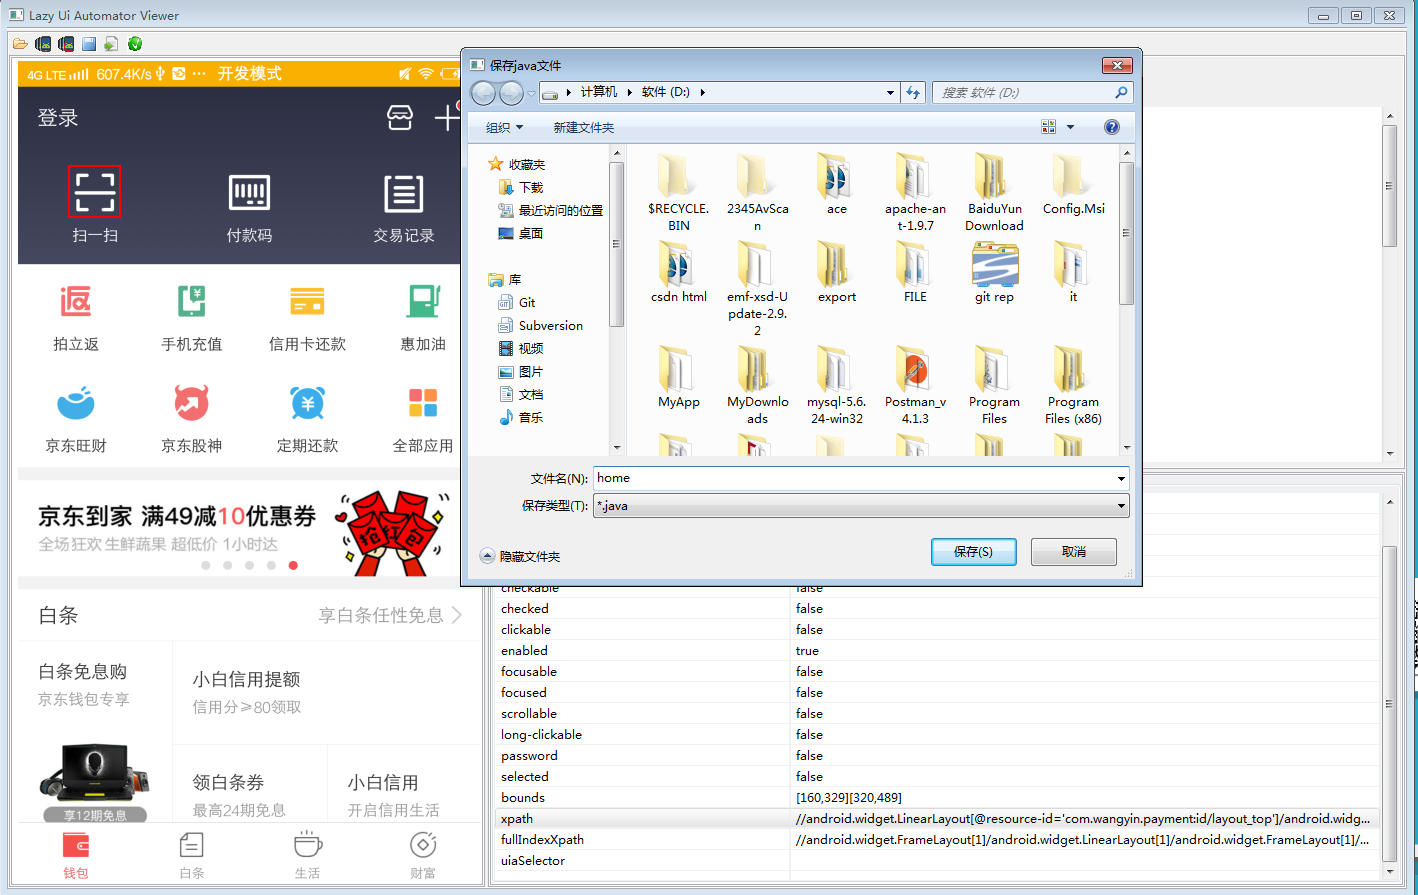The image size is (1418, 895).
Task: Select the BaiduYunDownload folder
Action: click(x=994, y=192)
